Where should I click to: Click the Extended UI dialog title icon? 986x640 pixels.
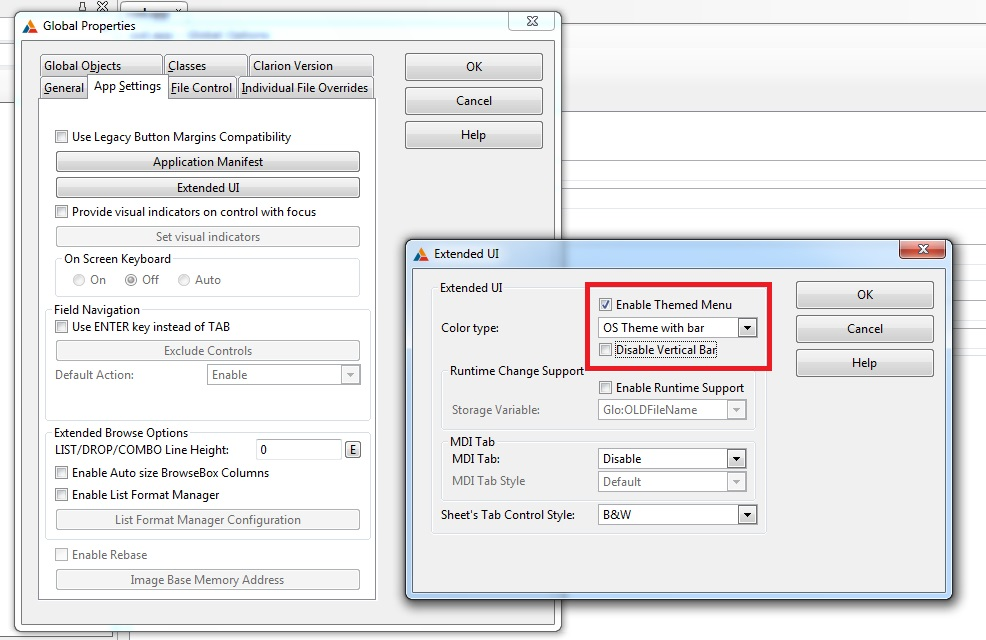421,254
